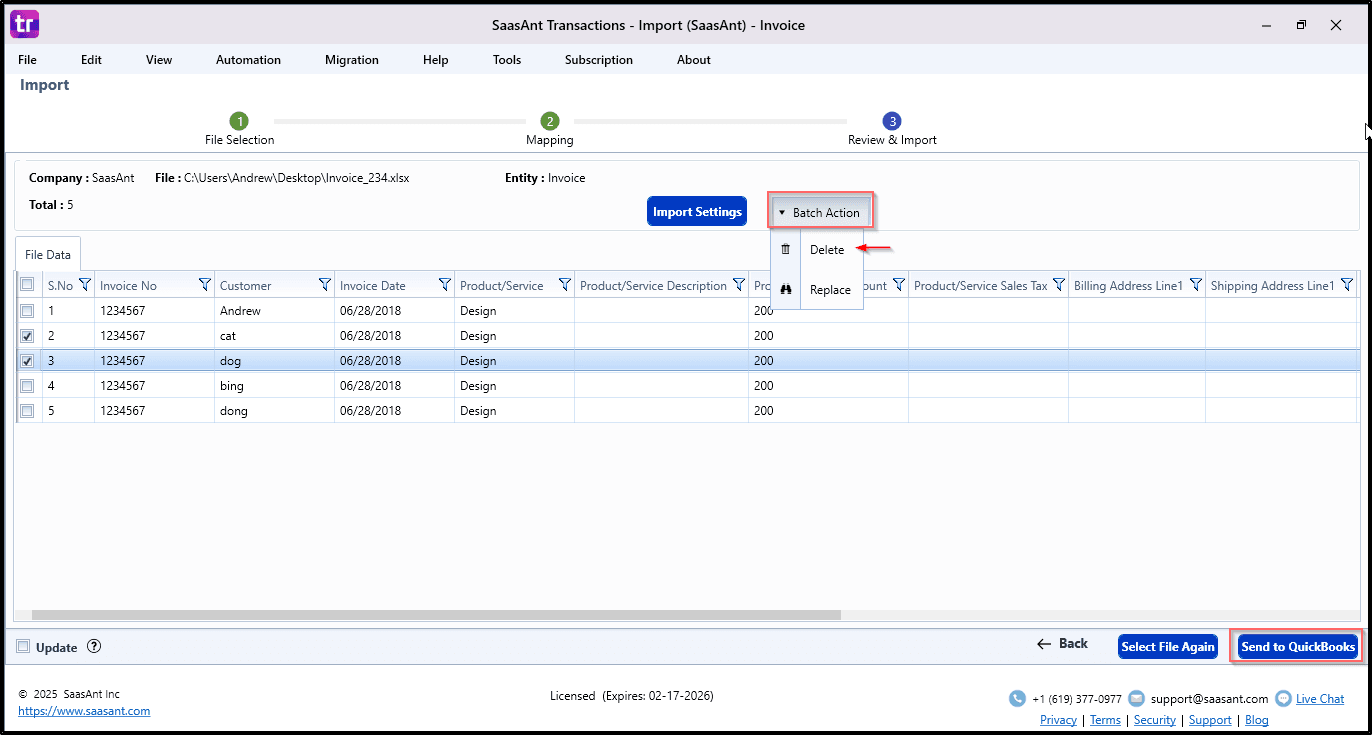The width and height of the screenshot is (1372, 735).
Task: Click the Send to QuickBooks button
Action: point(1298,647)
